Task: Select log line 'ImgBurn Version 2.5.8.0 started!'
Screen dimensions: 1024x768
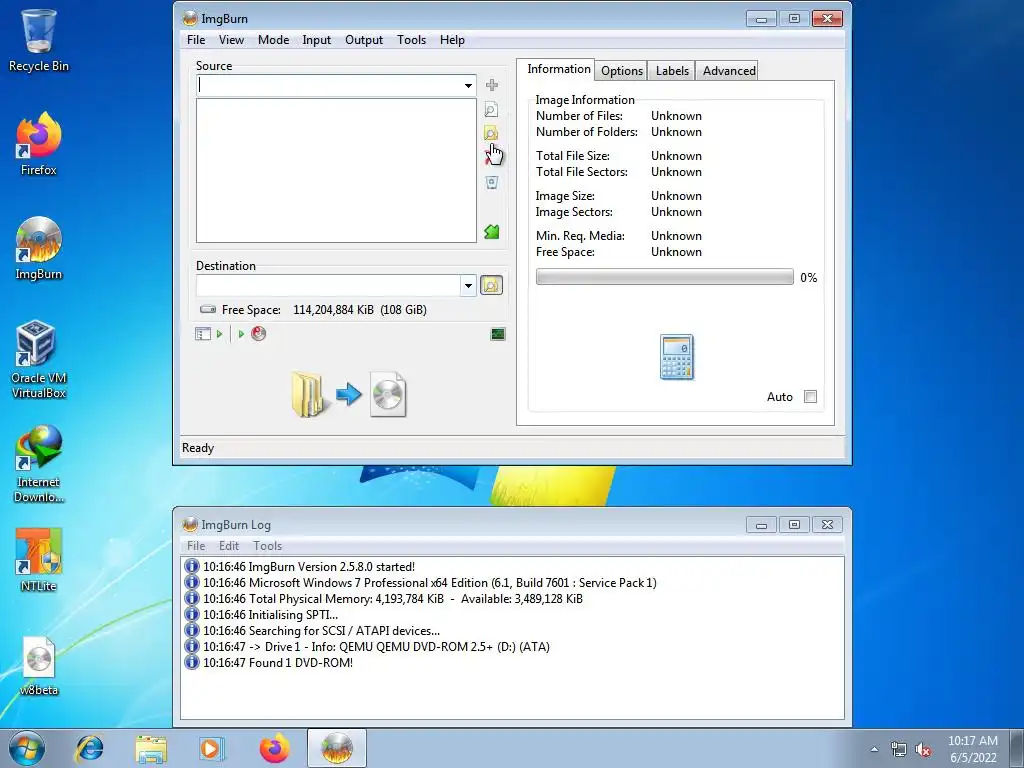Action: point(309,567)
